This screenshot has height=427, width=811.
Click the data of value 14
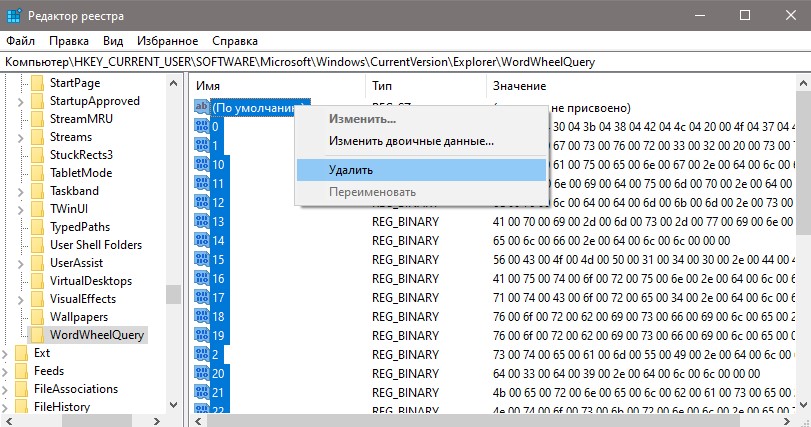point(611,240)
